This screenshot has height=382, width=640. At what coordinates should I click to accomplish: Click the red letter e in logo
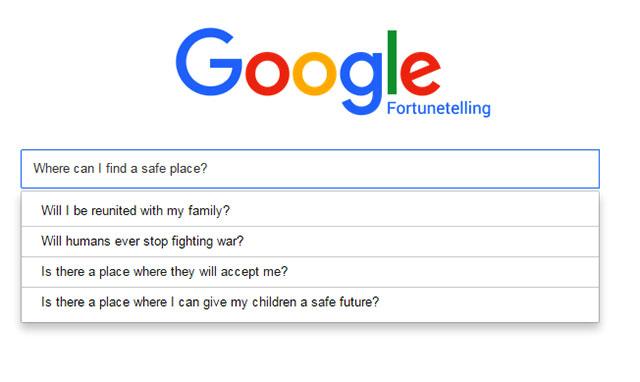tap(420, 73)
